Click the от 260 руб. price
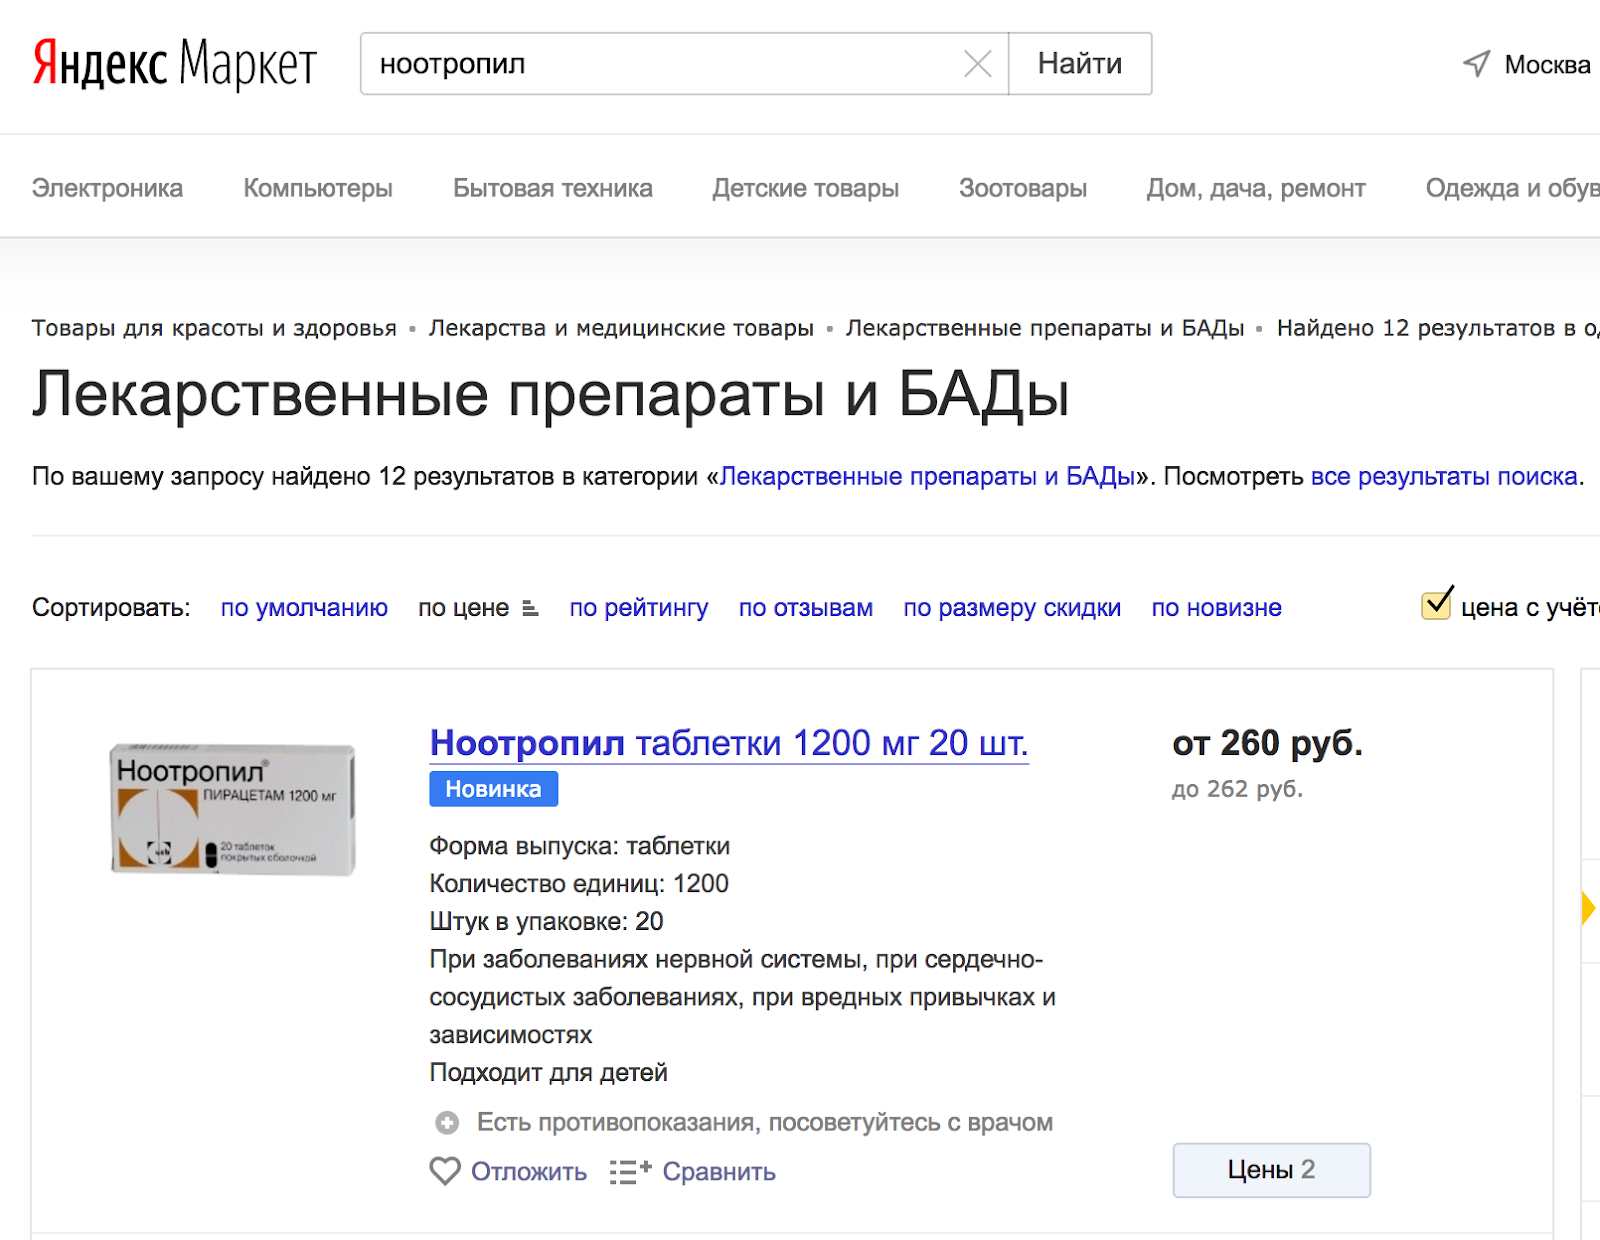This screenshot has width=1600, height=1240. coord(1267,743)
